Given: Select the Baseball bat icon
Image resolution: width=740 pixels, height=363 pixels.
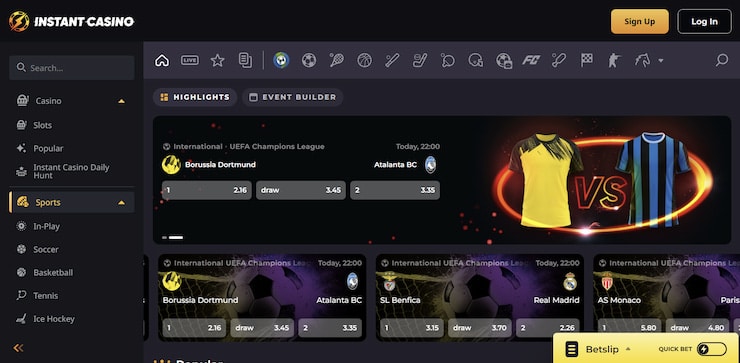Looking at the screenshot, I should click(x=392, y=60).
